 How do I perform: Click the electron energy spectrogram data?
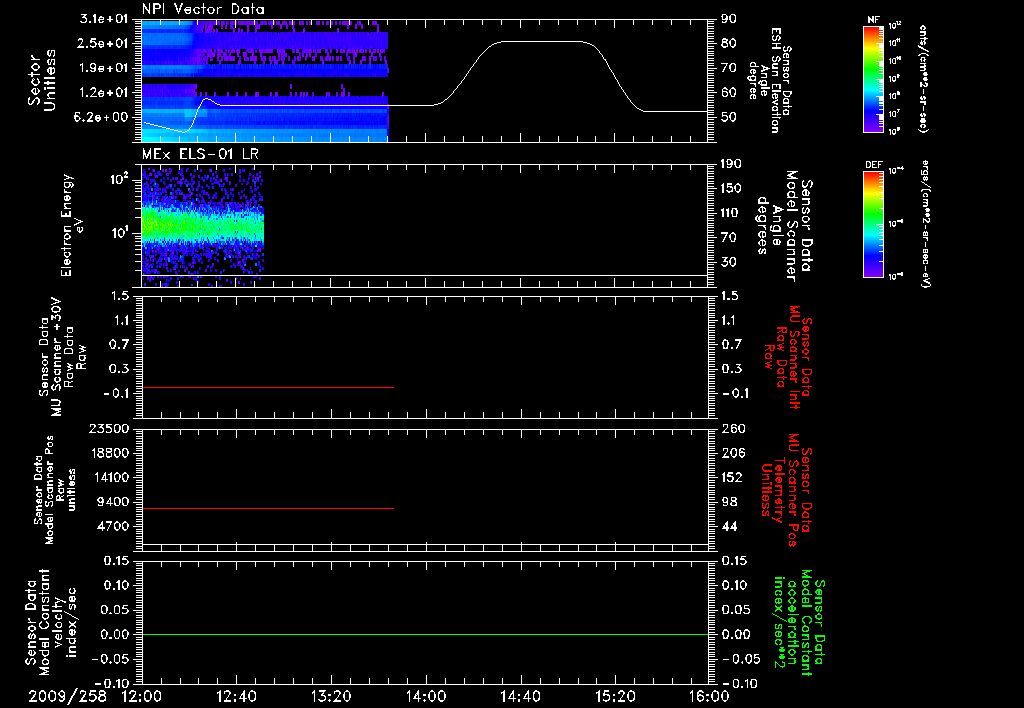[x=202, y=226]
